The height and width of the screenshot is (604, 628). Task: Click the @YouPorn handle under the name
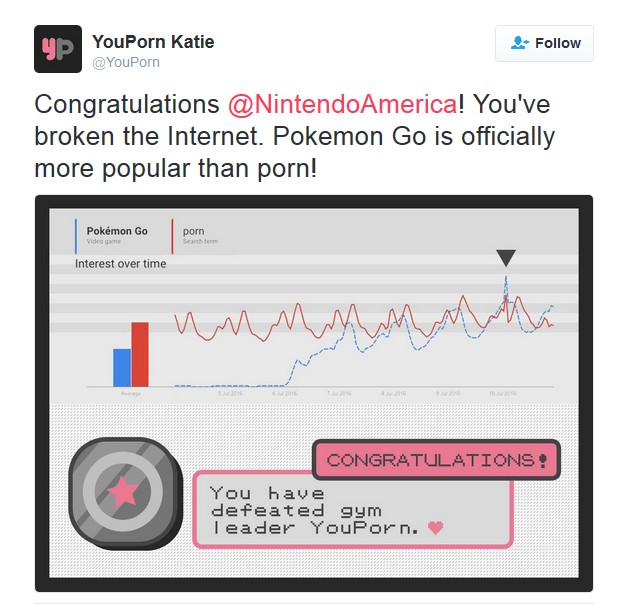pyautogui.click(x=125, y=62)
